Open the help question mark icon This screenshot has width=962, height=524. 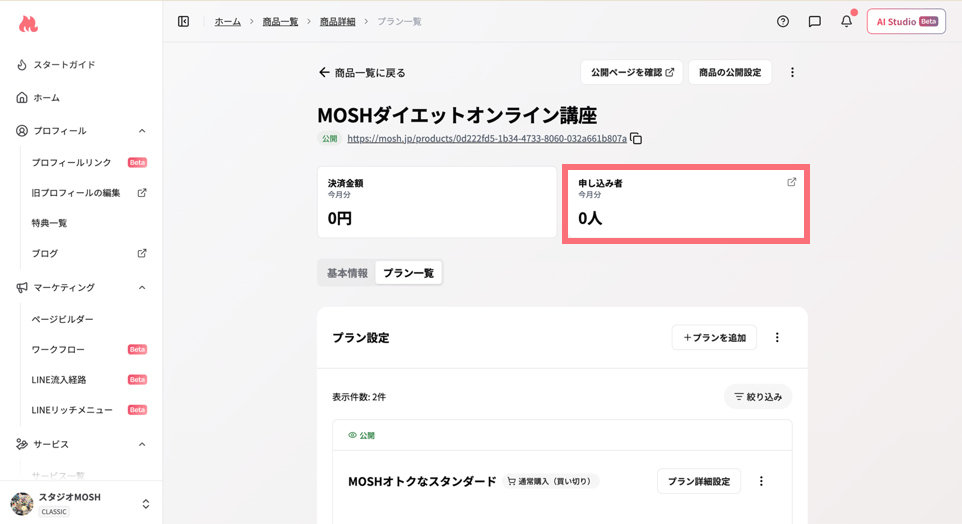[783, 21]
